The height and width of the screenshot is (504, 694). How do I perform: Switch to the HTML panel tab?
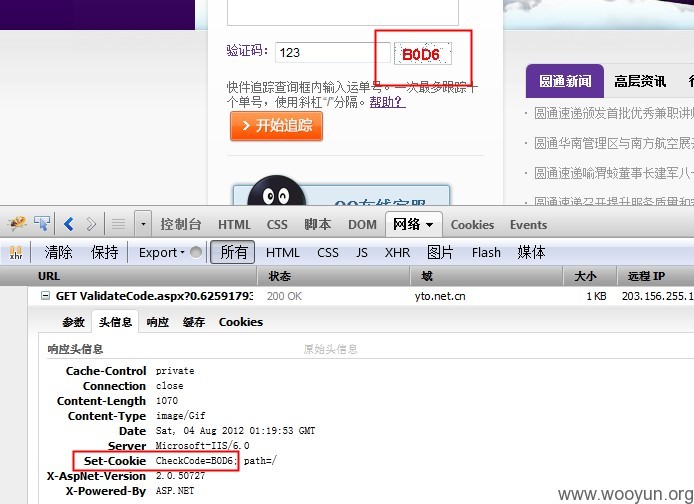coord(234,225)
